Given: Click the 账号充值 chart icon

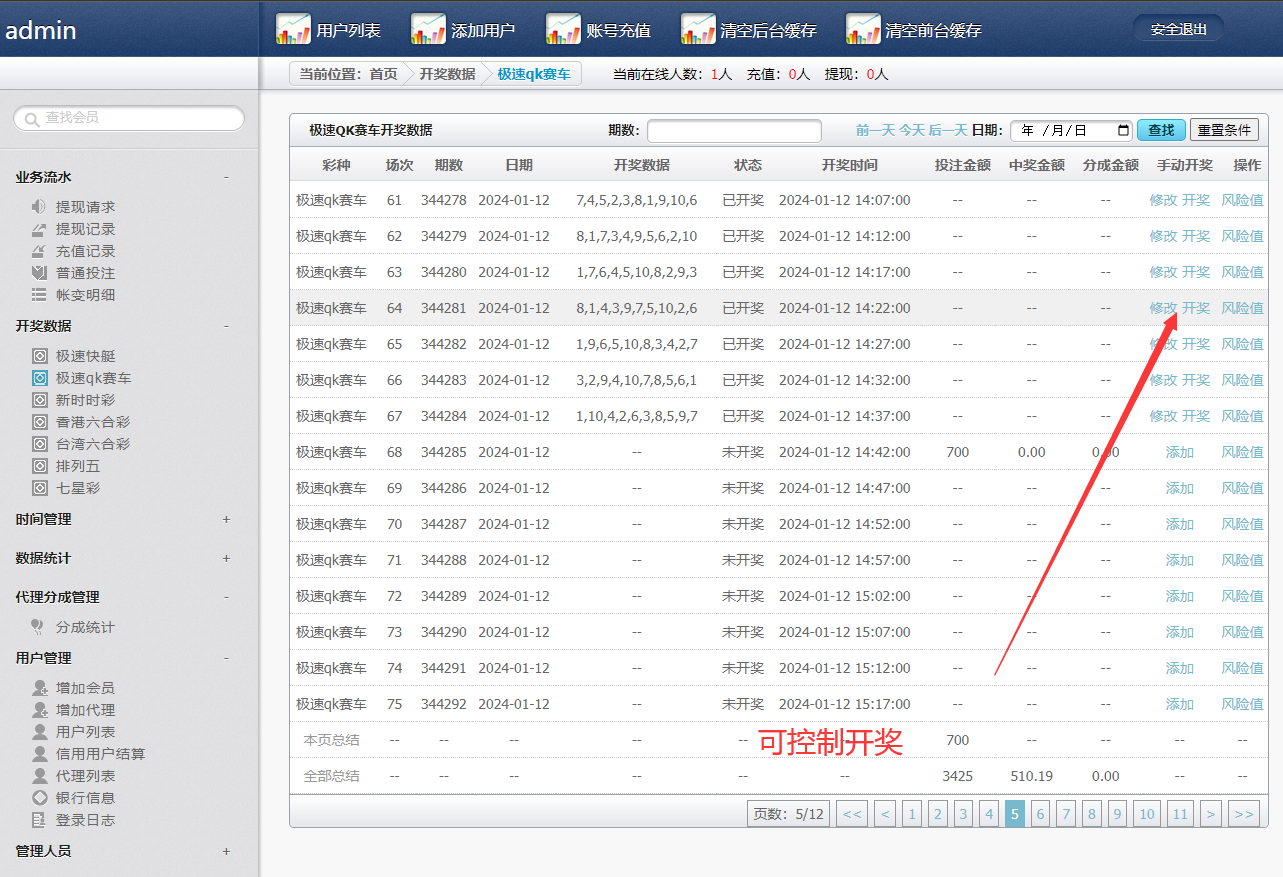Looking at the screenshot, I should [x=563, y=29].
